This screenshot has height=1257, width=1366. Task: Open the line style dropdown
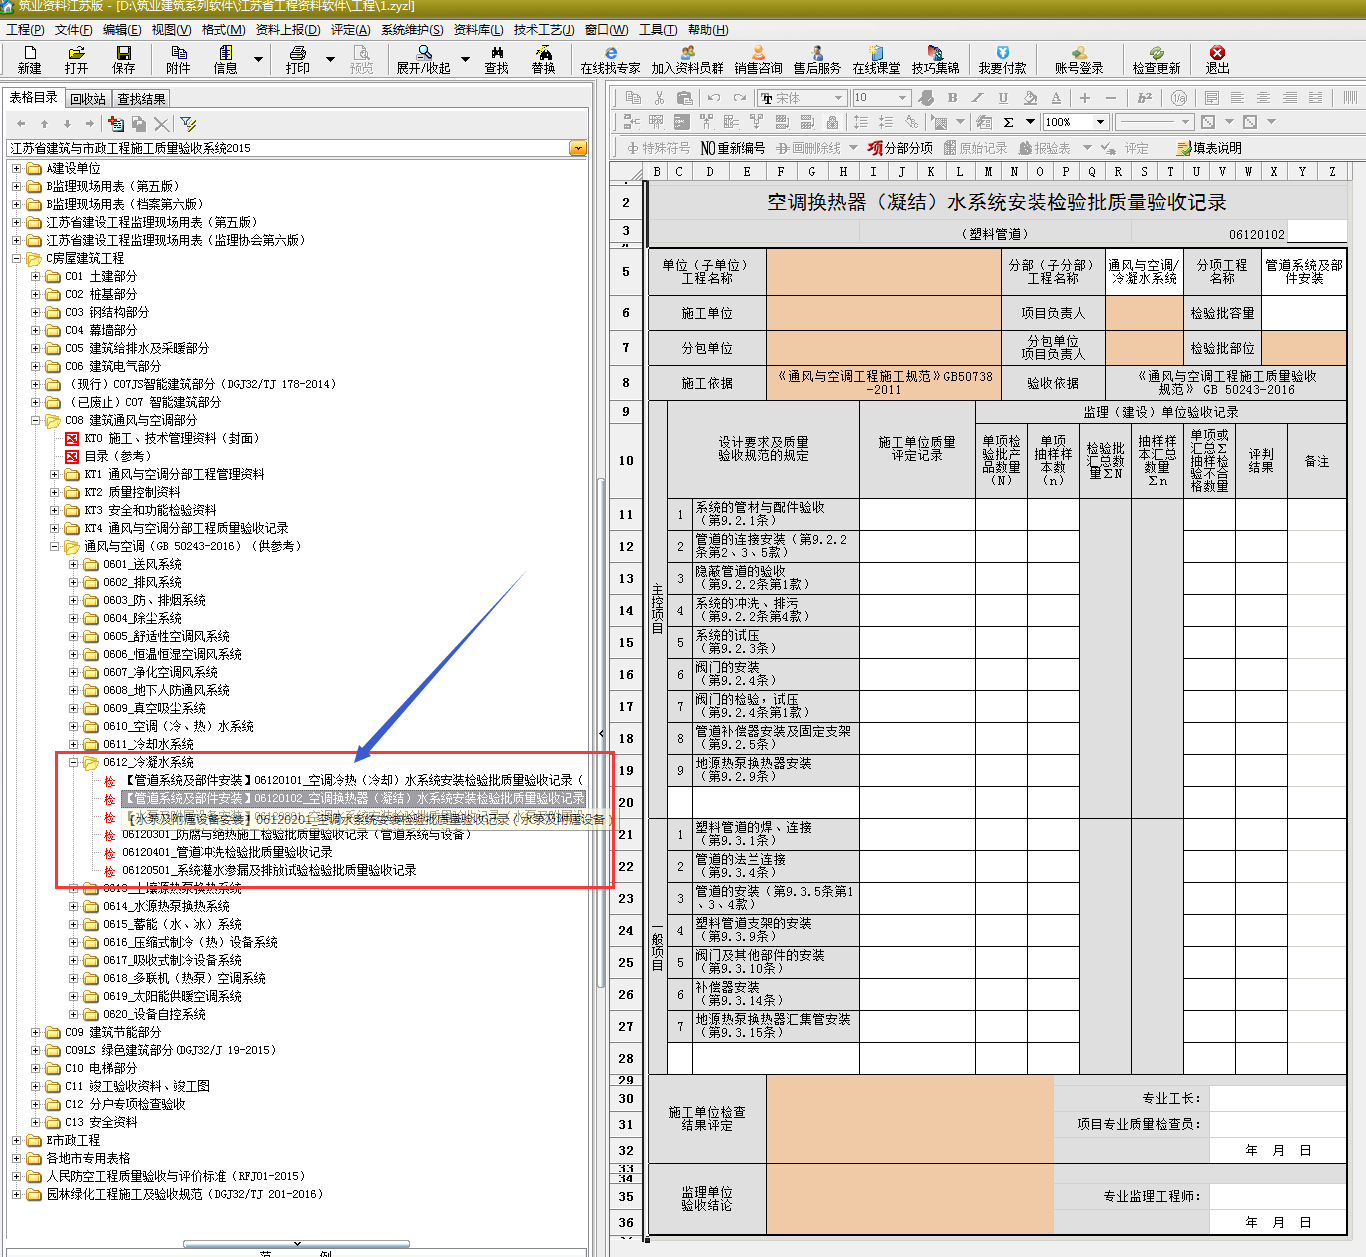coord(1186,122)
